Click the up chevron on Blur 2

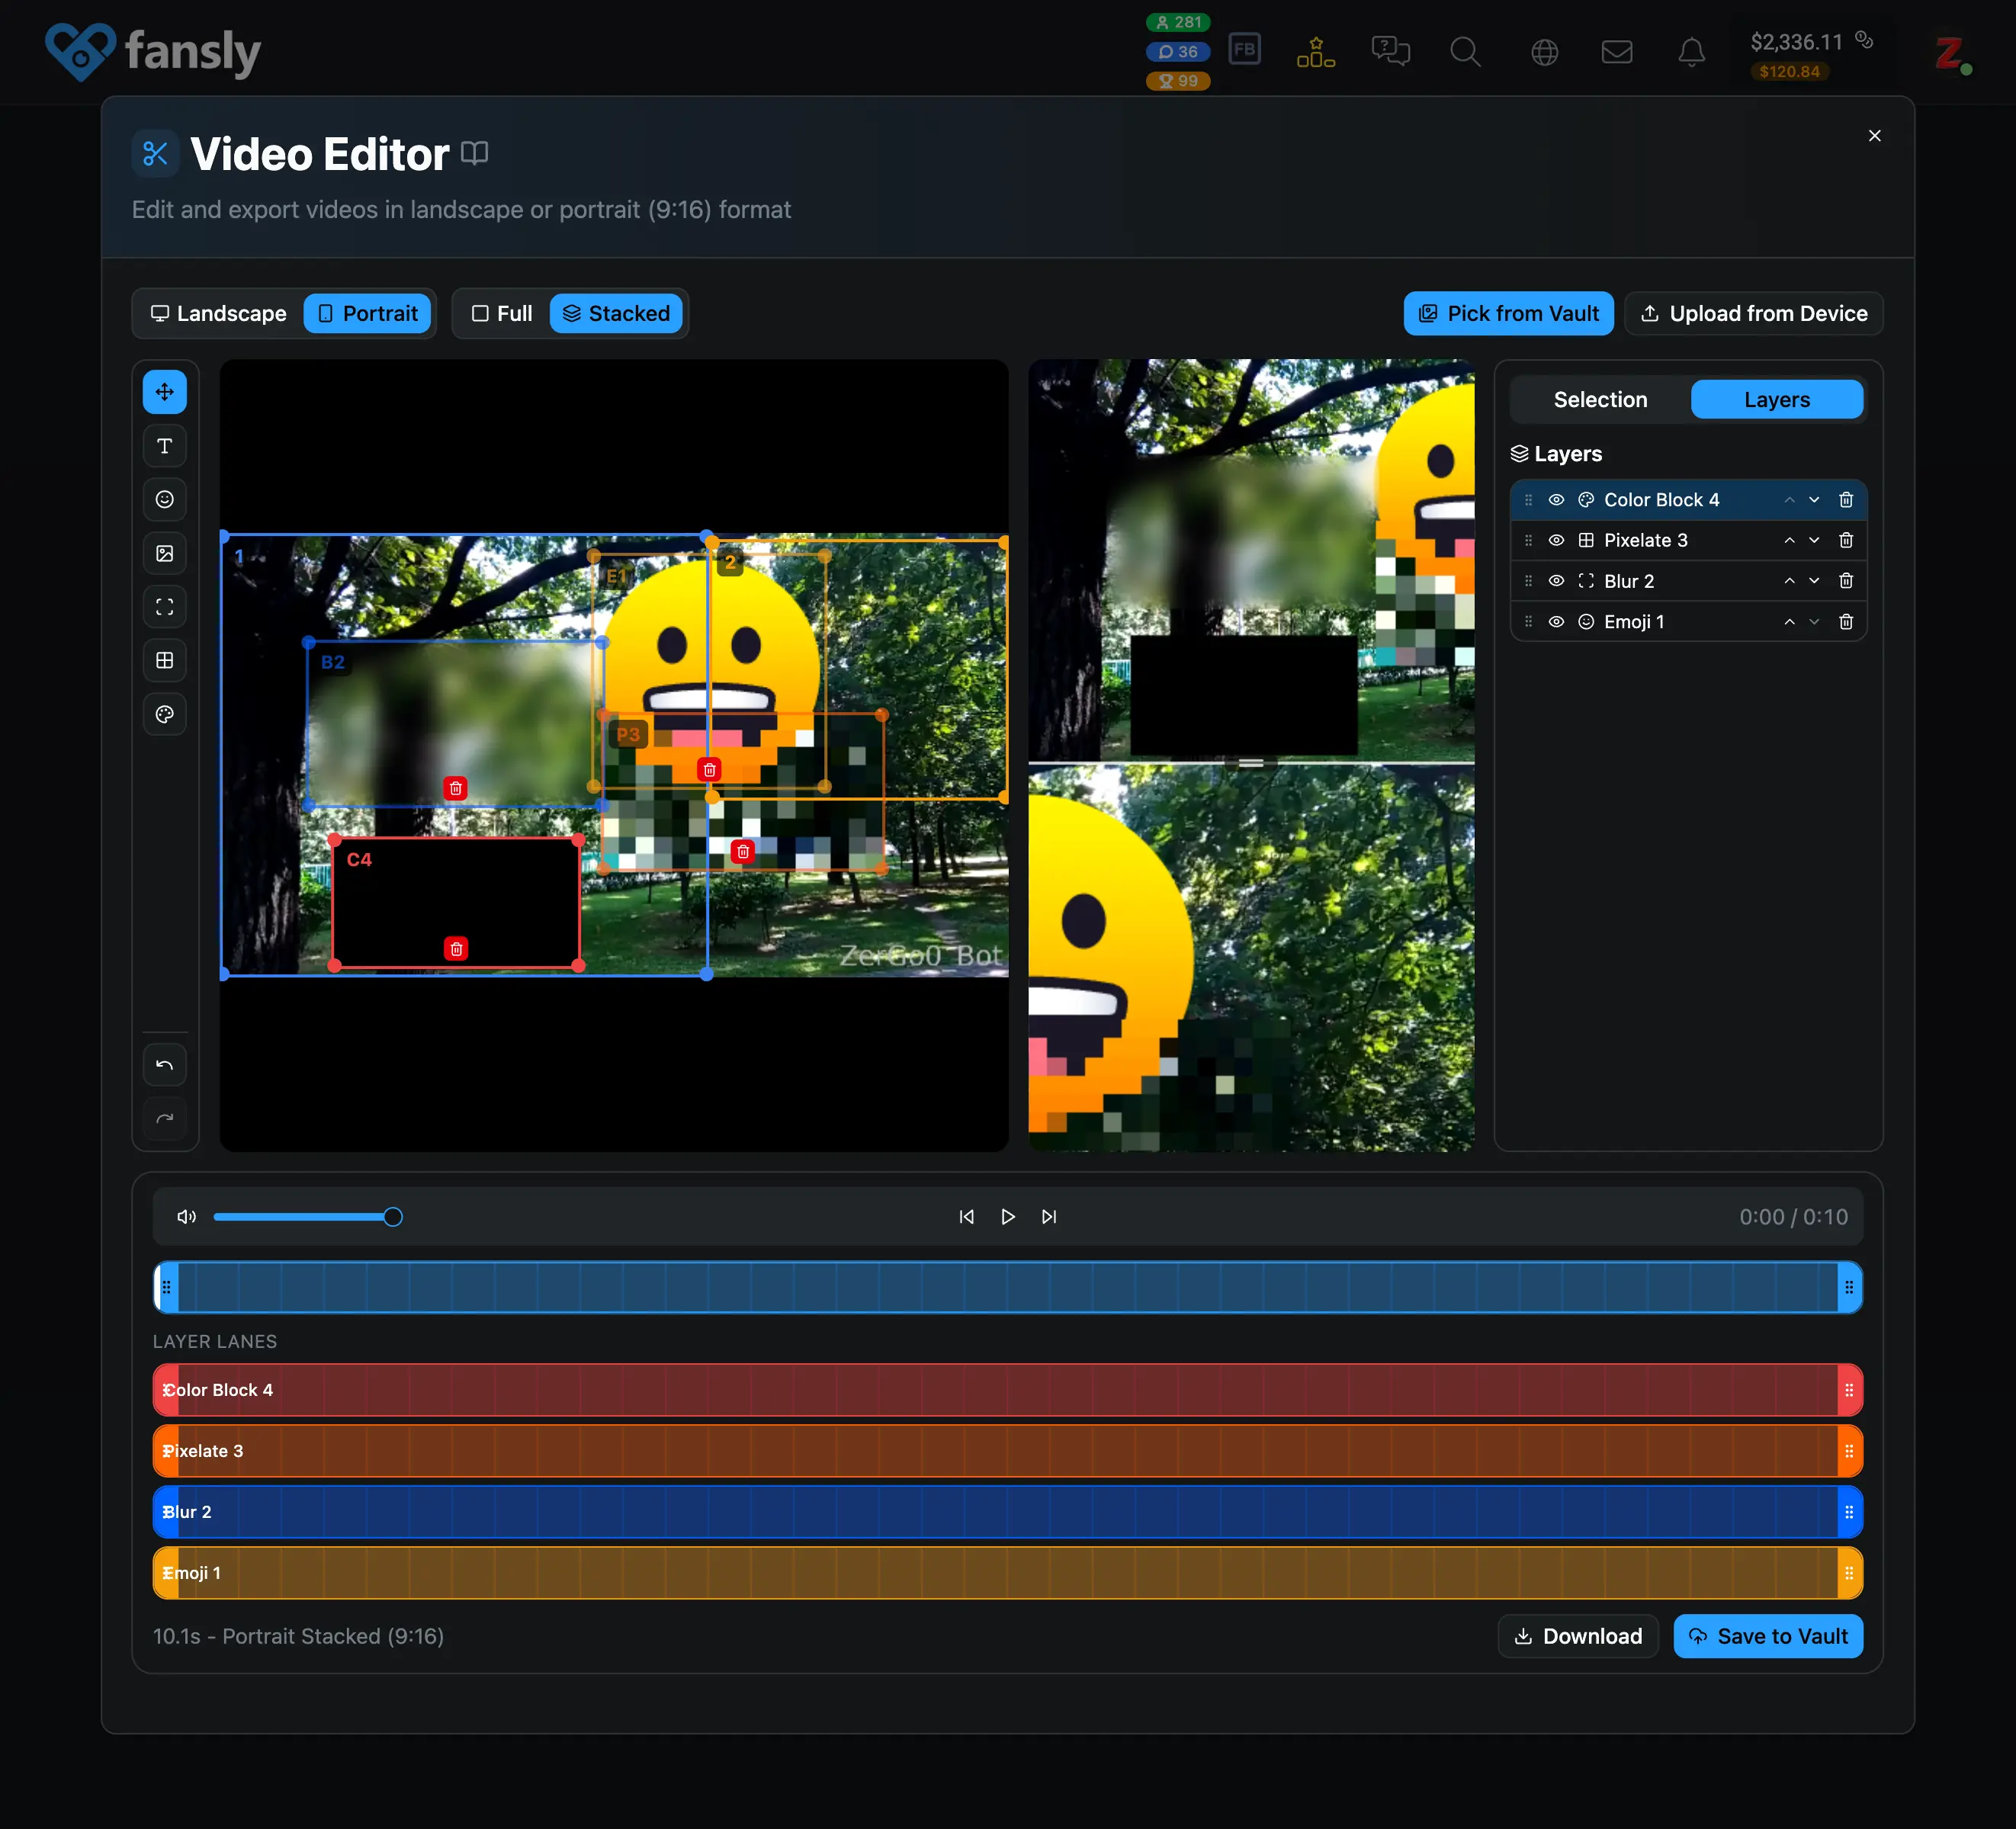(1790, 580)
